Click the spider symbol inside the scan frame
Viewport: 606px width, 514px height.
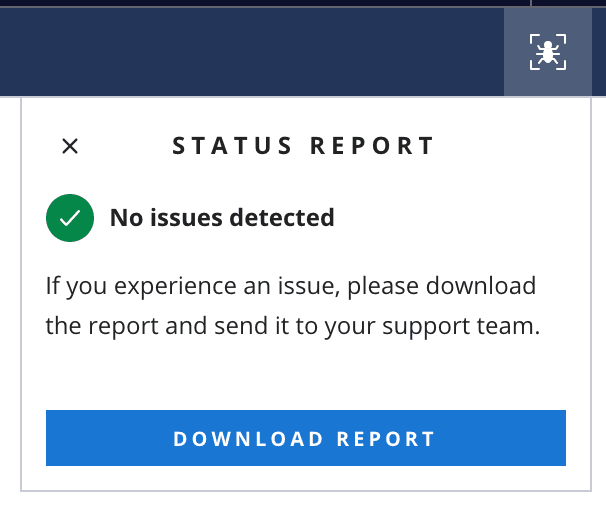click(x=547, y=52)
